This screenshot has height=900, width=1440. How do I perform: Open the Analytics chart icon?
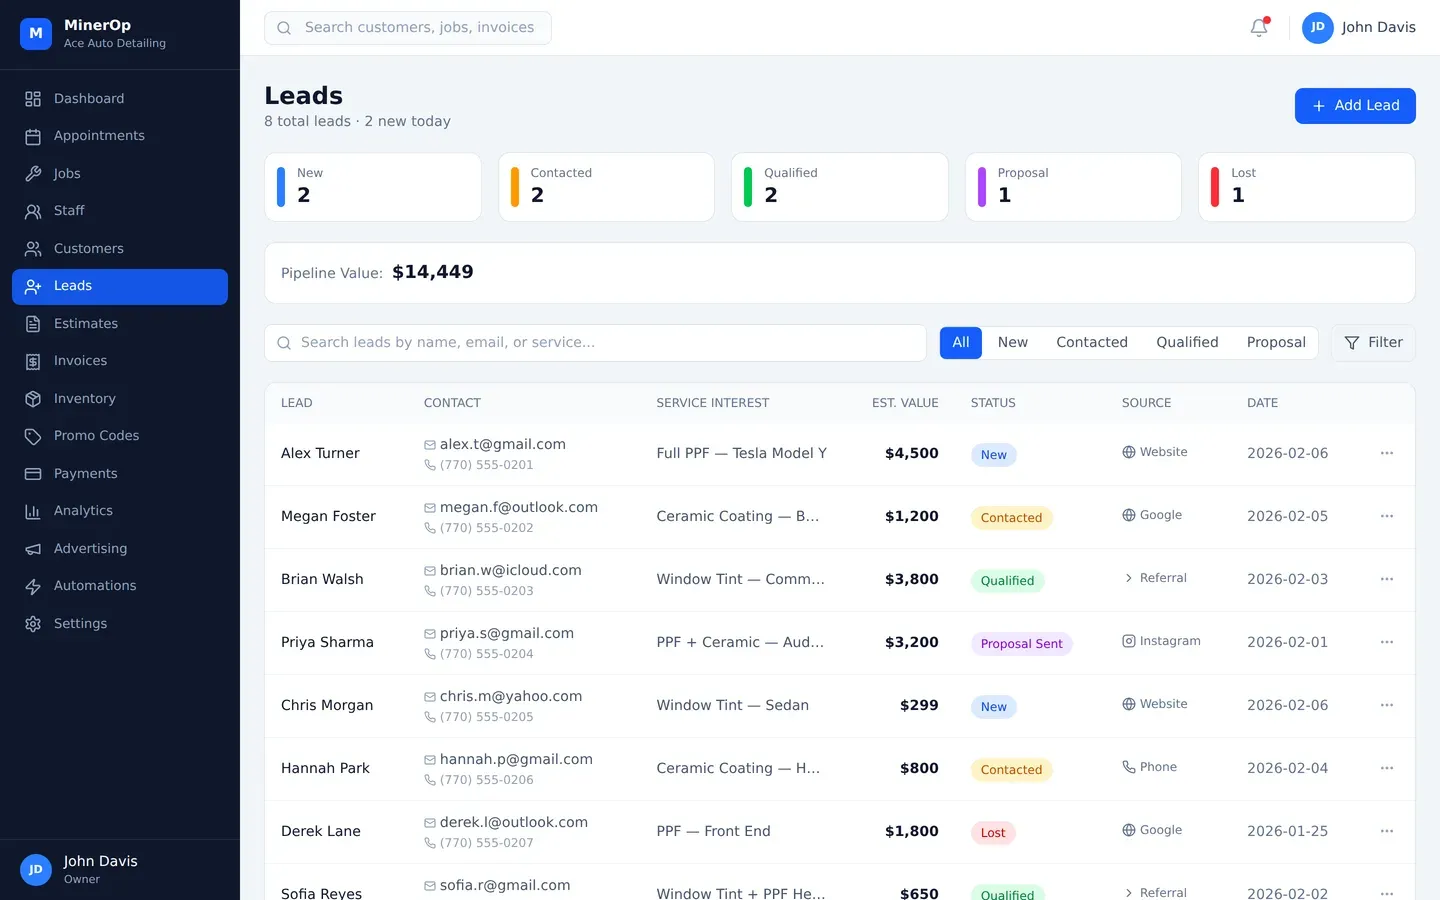pos(34,511)
